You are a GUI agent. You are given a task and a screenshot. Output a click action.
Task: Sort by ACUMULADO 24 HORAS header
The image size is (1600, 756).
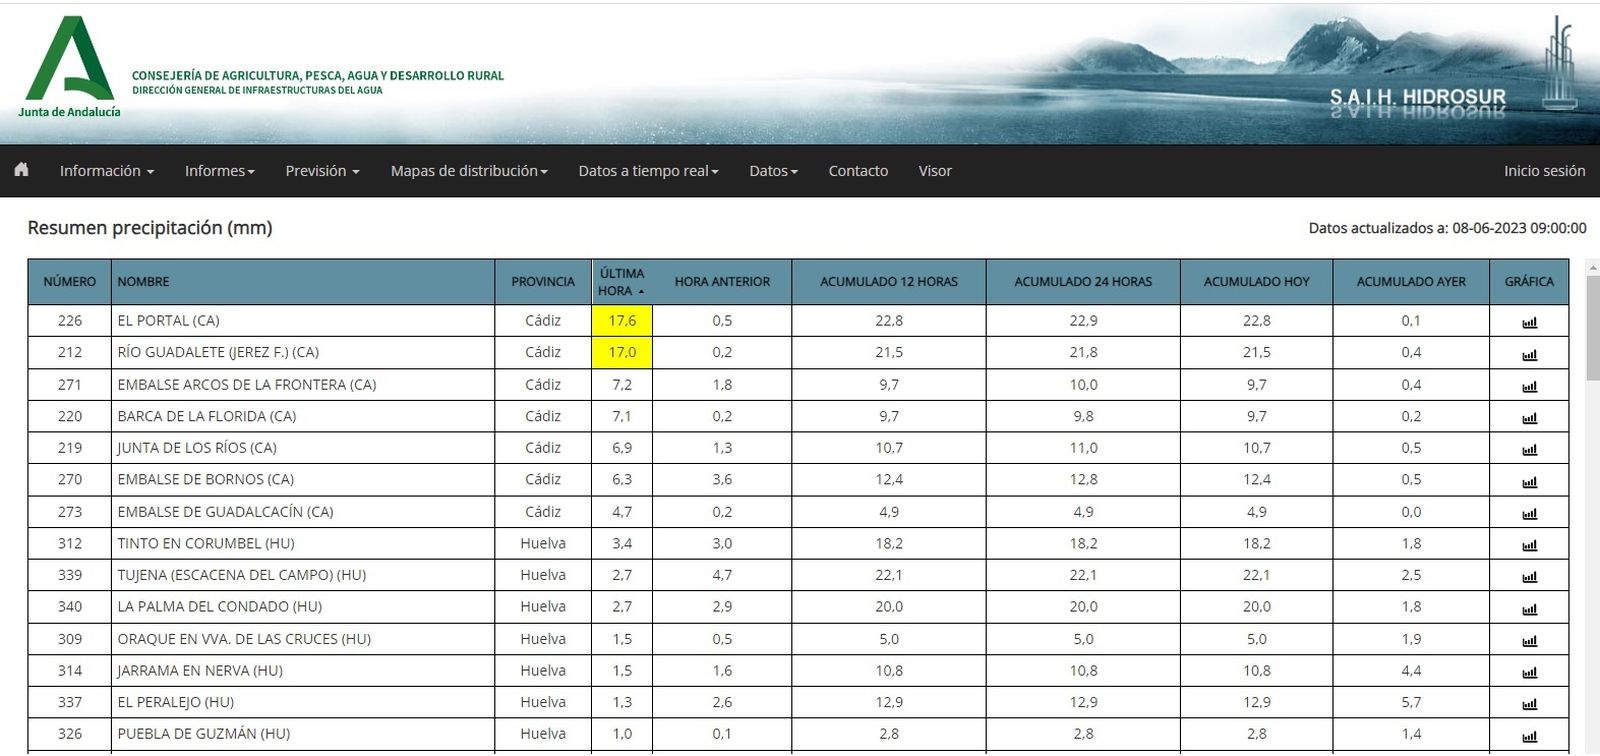click(1083, 282)
